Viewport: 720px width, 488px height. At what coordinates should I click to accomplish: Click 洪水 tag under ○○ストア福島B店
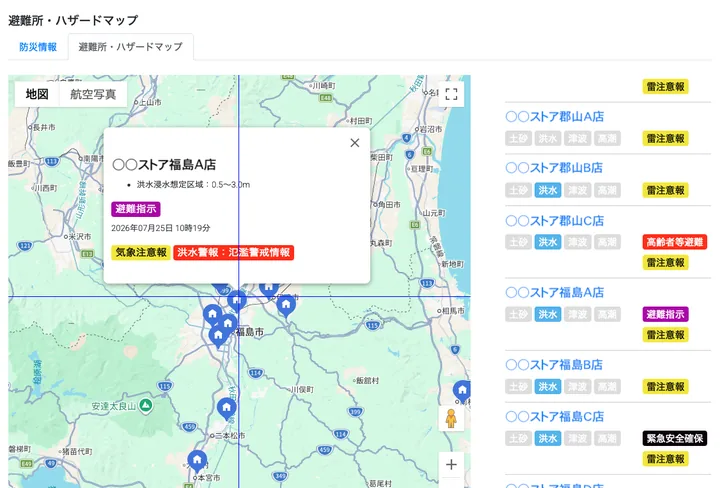point(548,387)
